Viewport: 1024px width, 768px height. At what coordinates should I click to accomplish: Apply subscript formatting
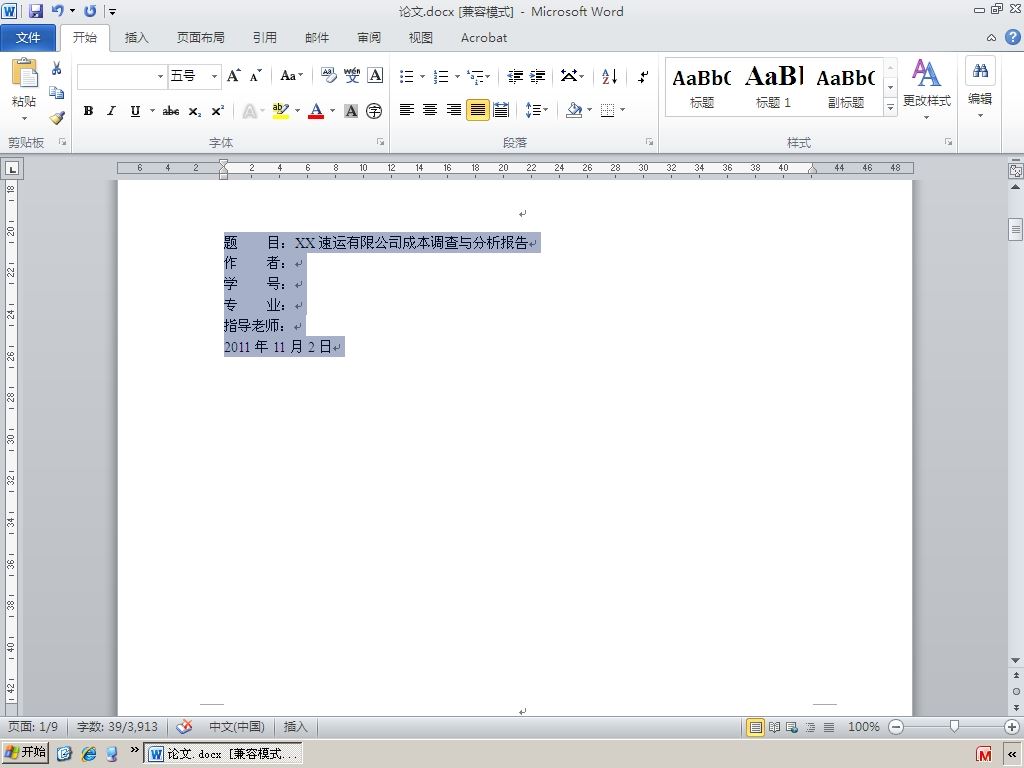click(x=195, y=111)
